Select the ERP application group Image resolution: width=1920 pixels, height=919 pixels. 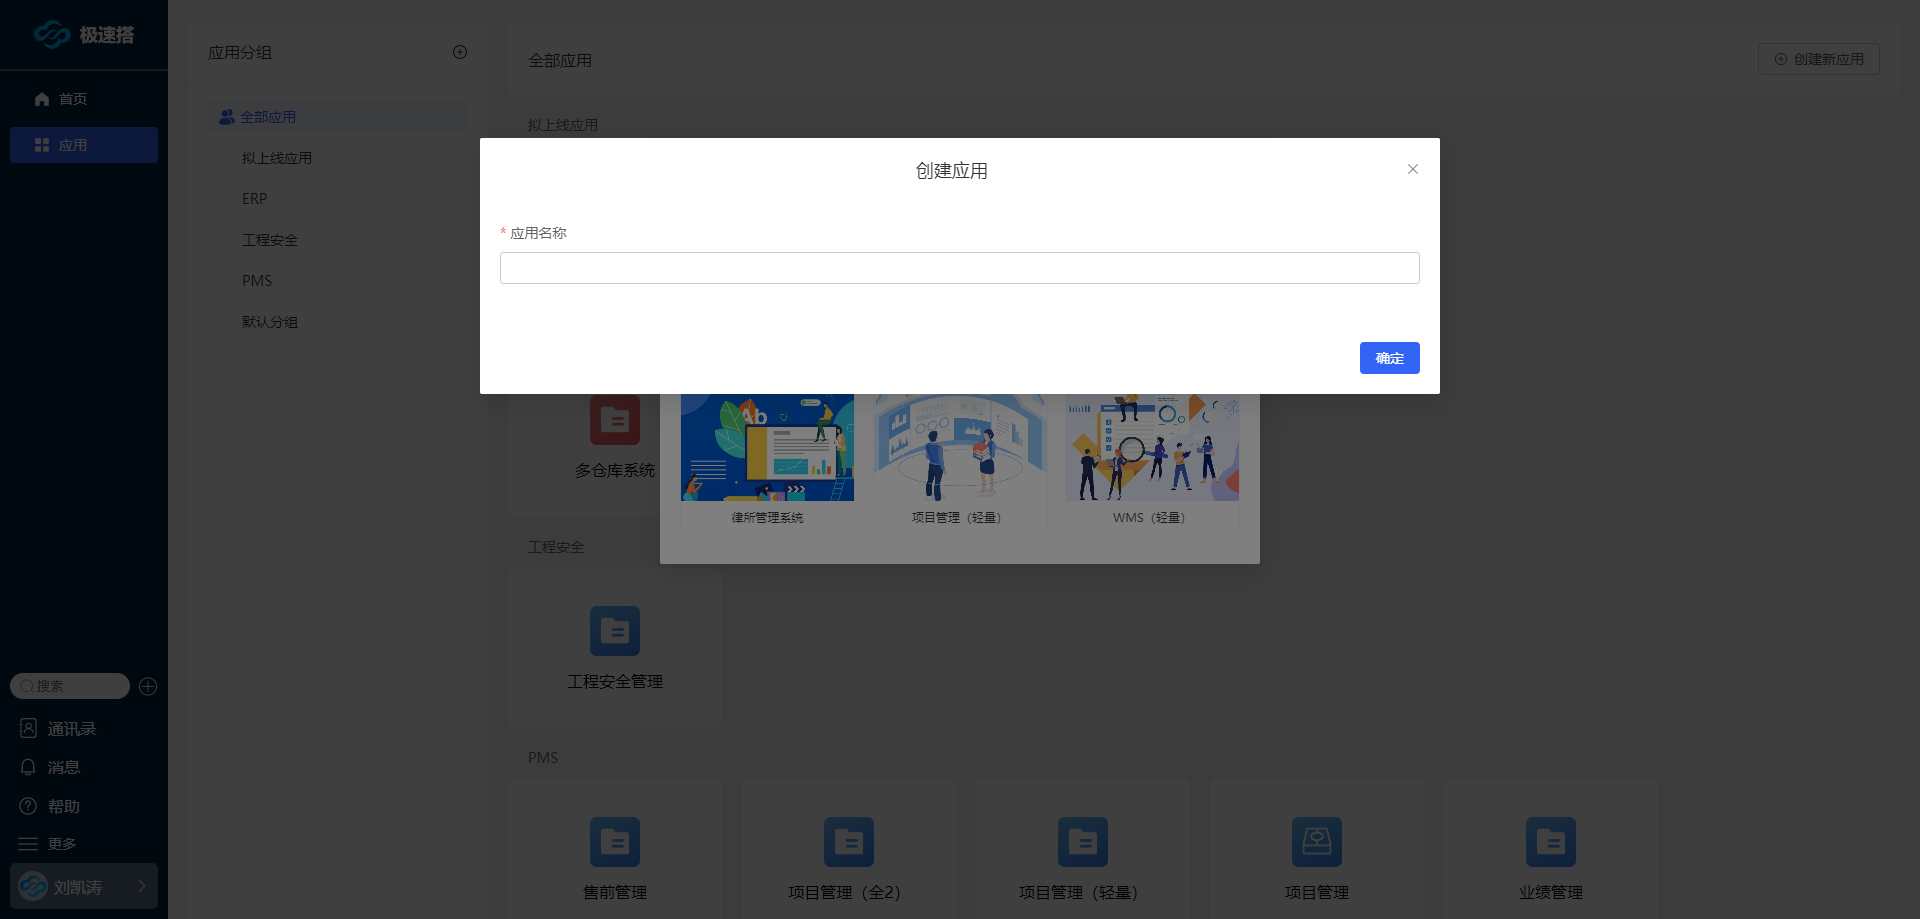(254, 199)
